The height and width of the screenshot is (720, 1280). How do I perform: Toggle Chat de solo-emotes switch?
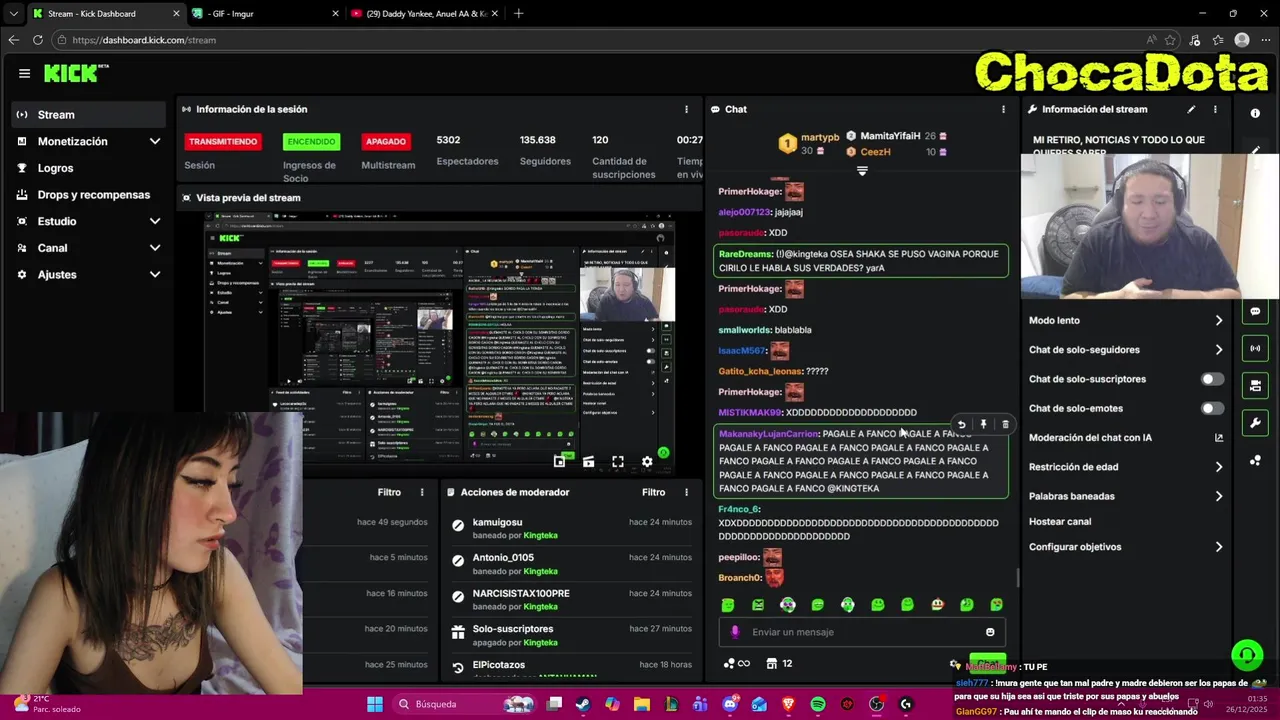tap(1212, 408)
